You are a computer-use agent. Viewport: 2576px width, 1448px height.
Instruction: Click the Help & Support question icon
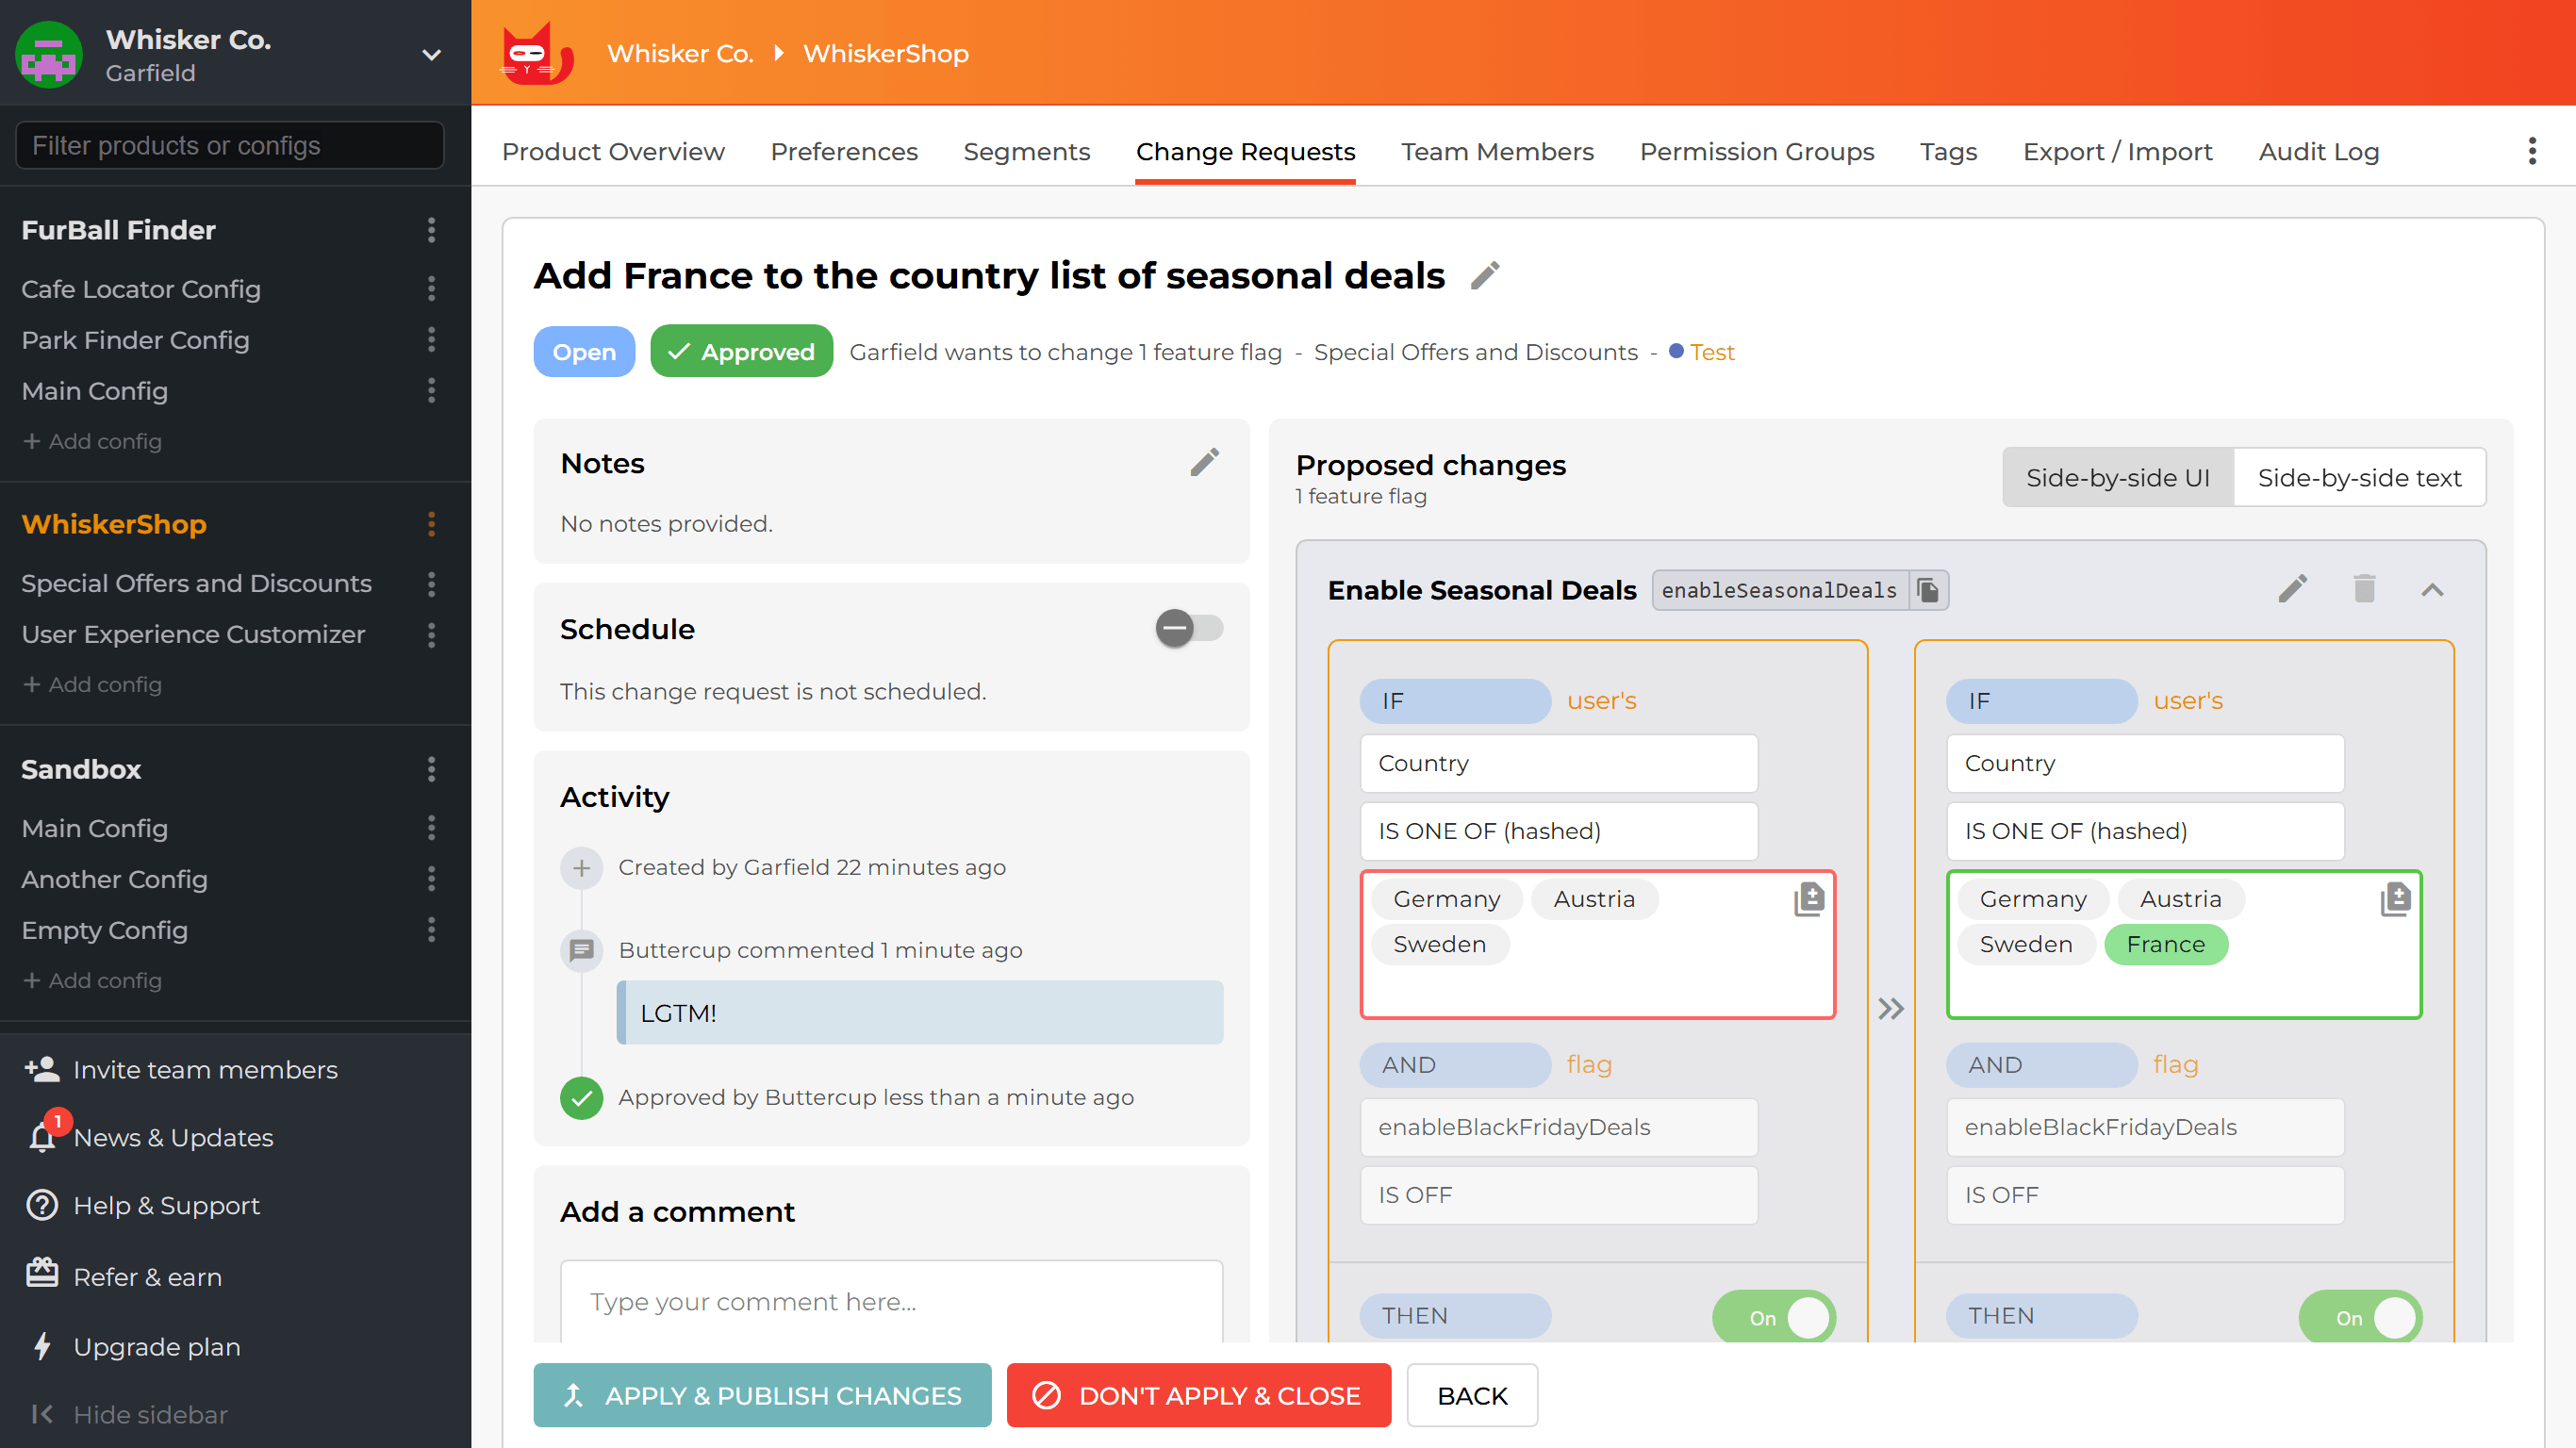point(42,1205)
